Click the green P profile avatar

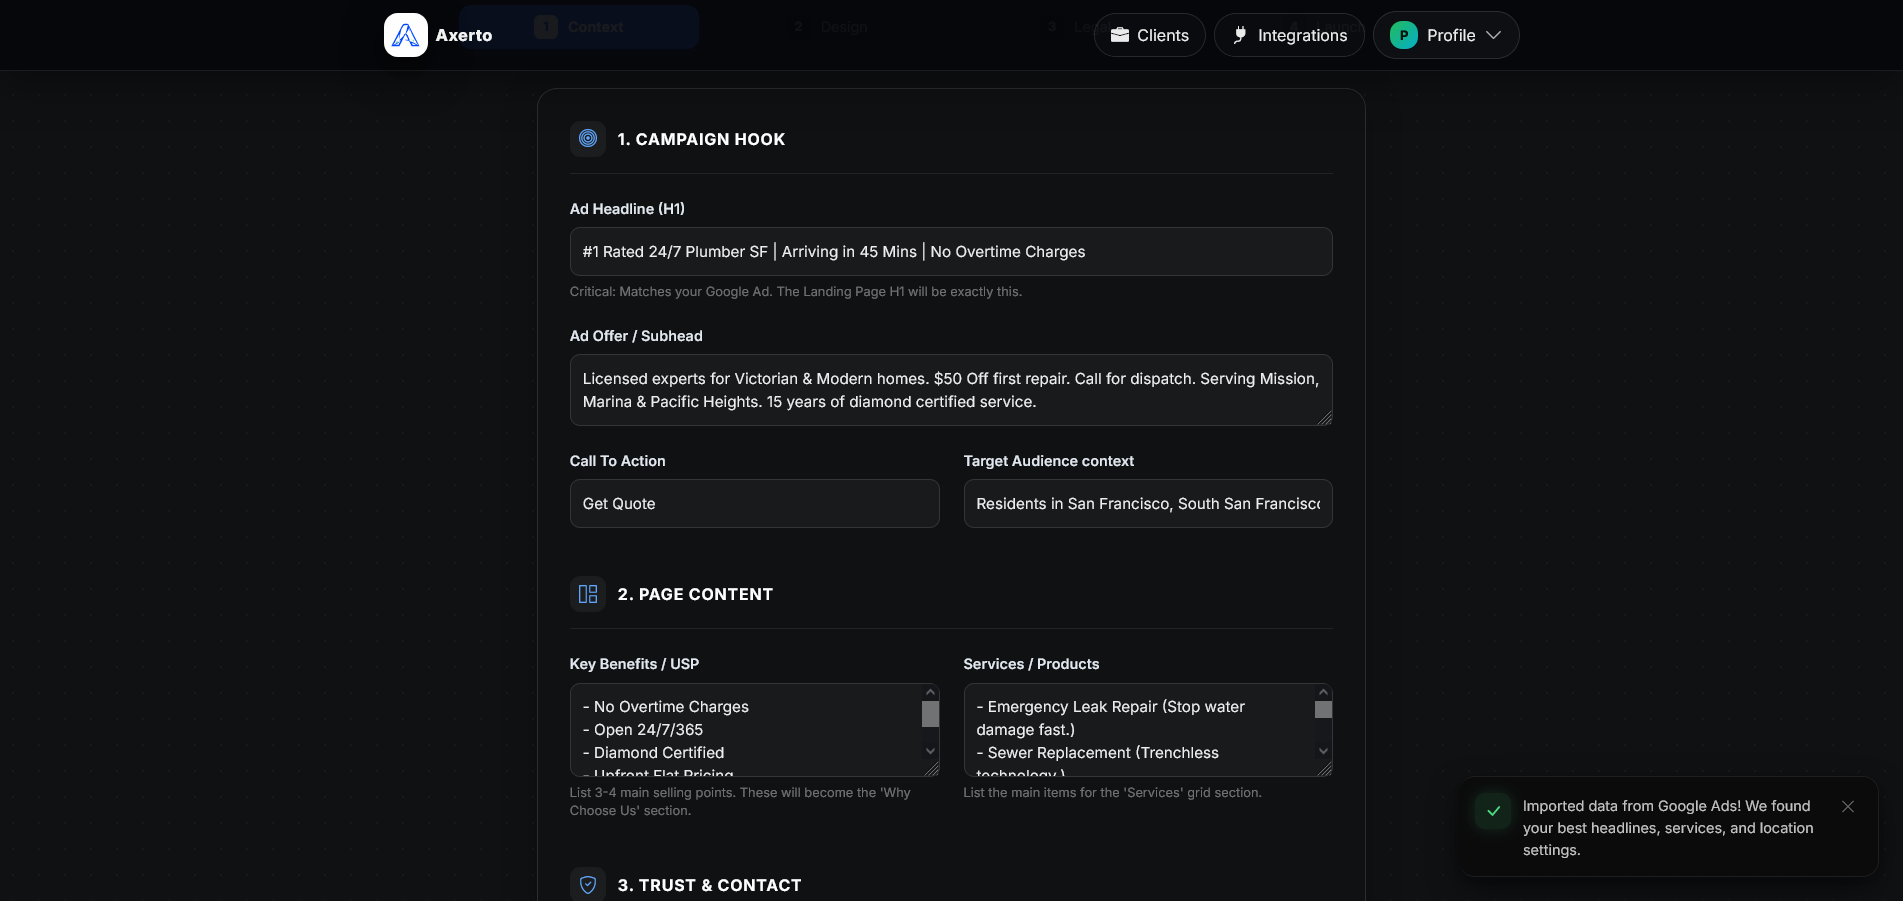[1404, 35]
